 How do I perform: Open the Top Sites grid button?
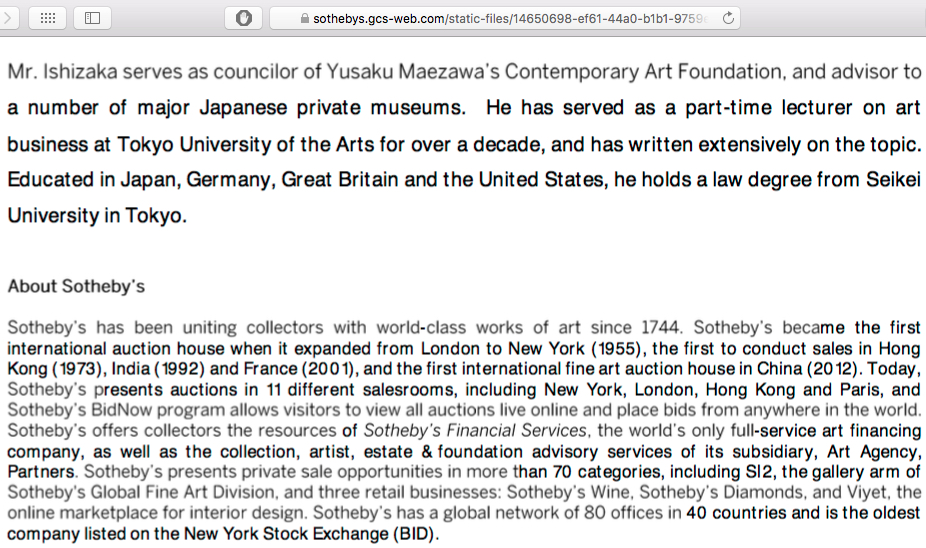[48, 18]
